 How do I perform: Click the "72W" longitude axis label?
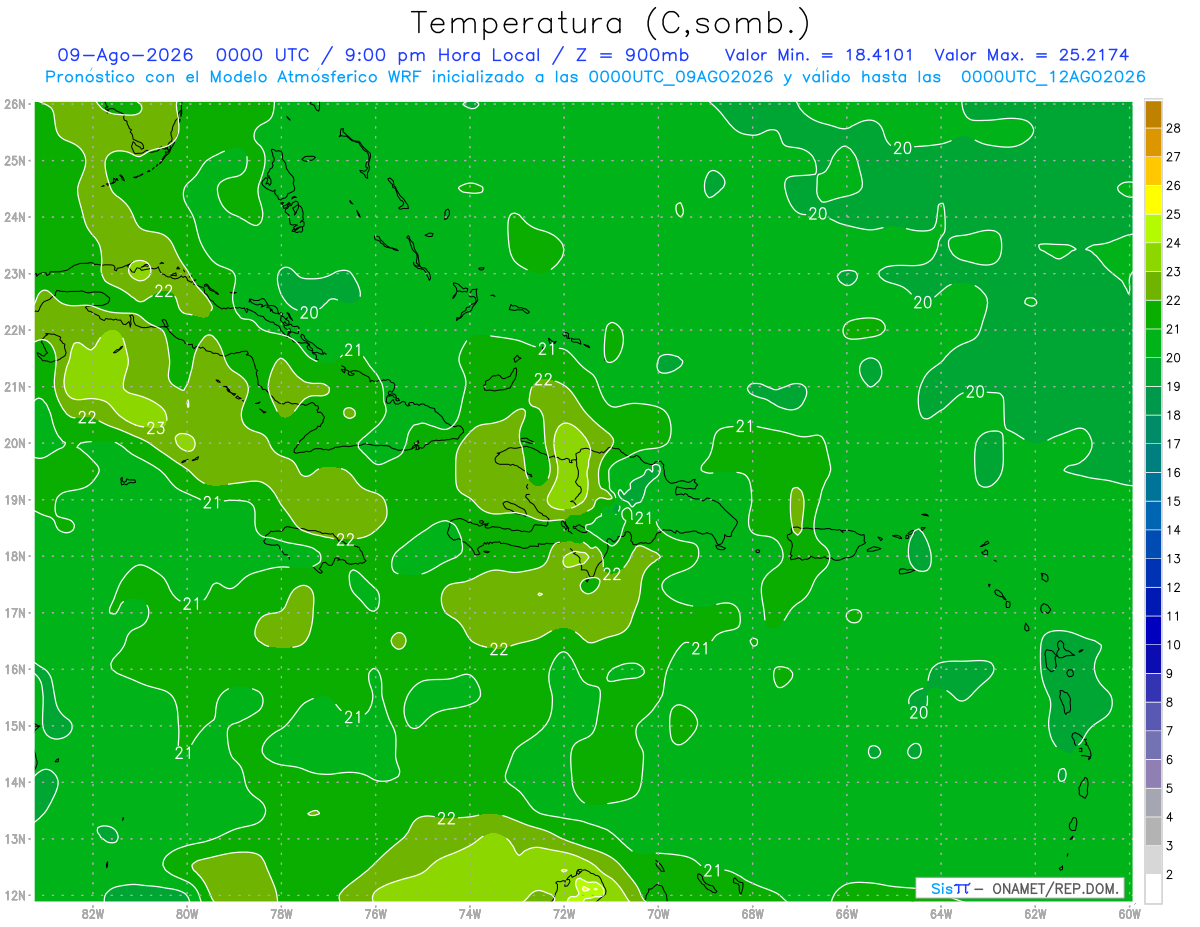tap(563, 913)
